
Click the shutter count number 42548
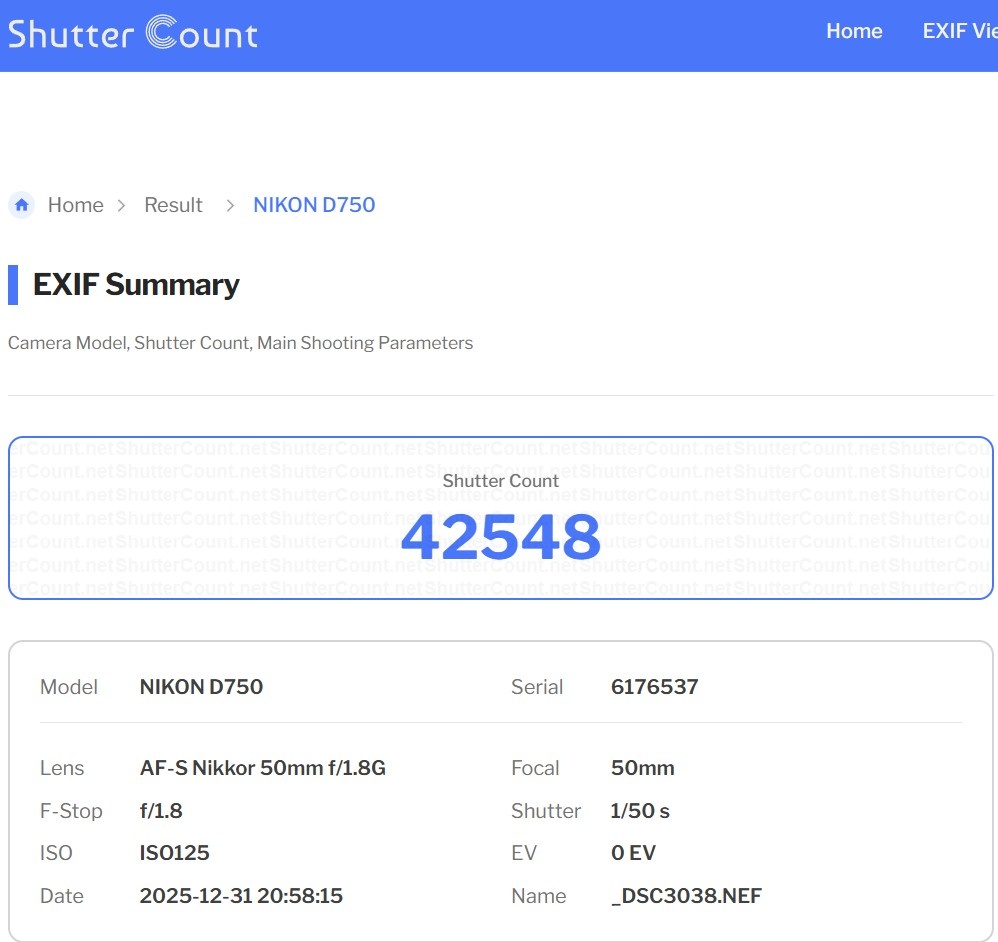tap(500, 538)
